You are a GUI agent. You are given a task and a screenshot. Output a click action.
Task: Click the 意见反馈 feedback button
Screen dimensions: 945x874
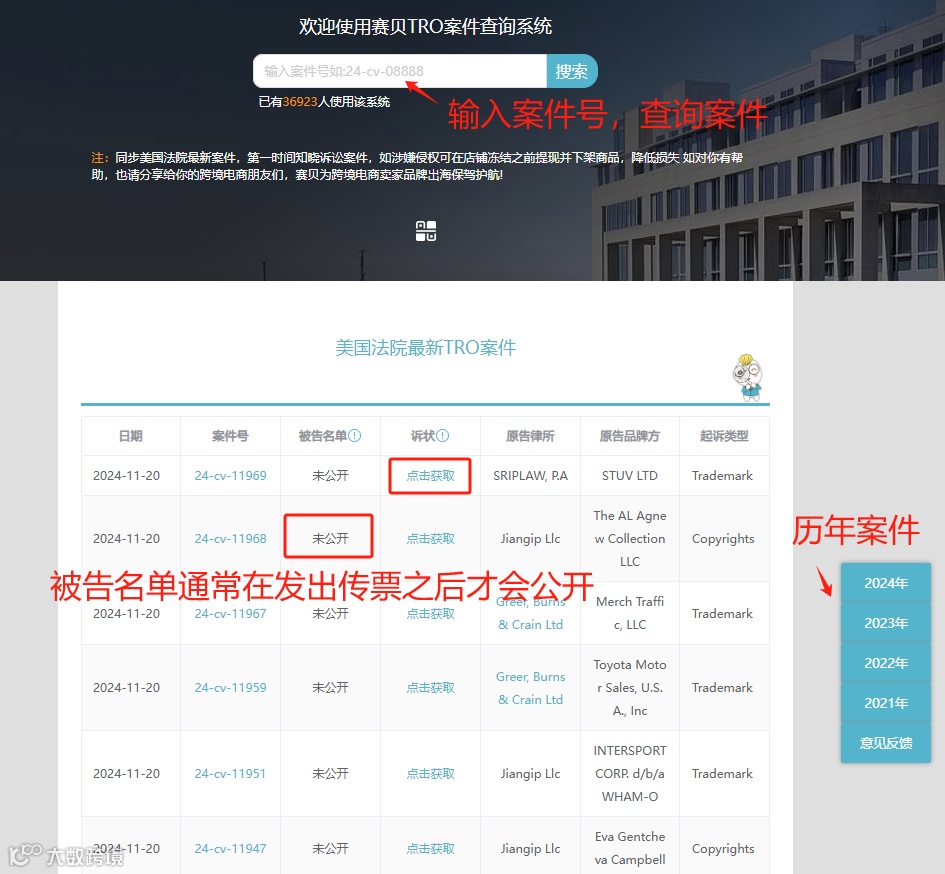tap(886, 743)
